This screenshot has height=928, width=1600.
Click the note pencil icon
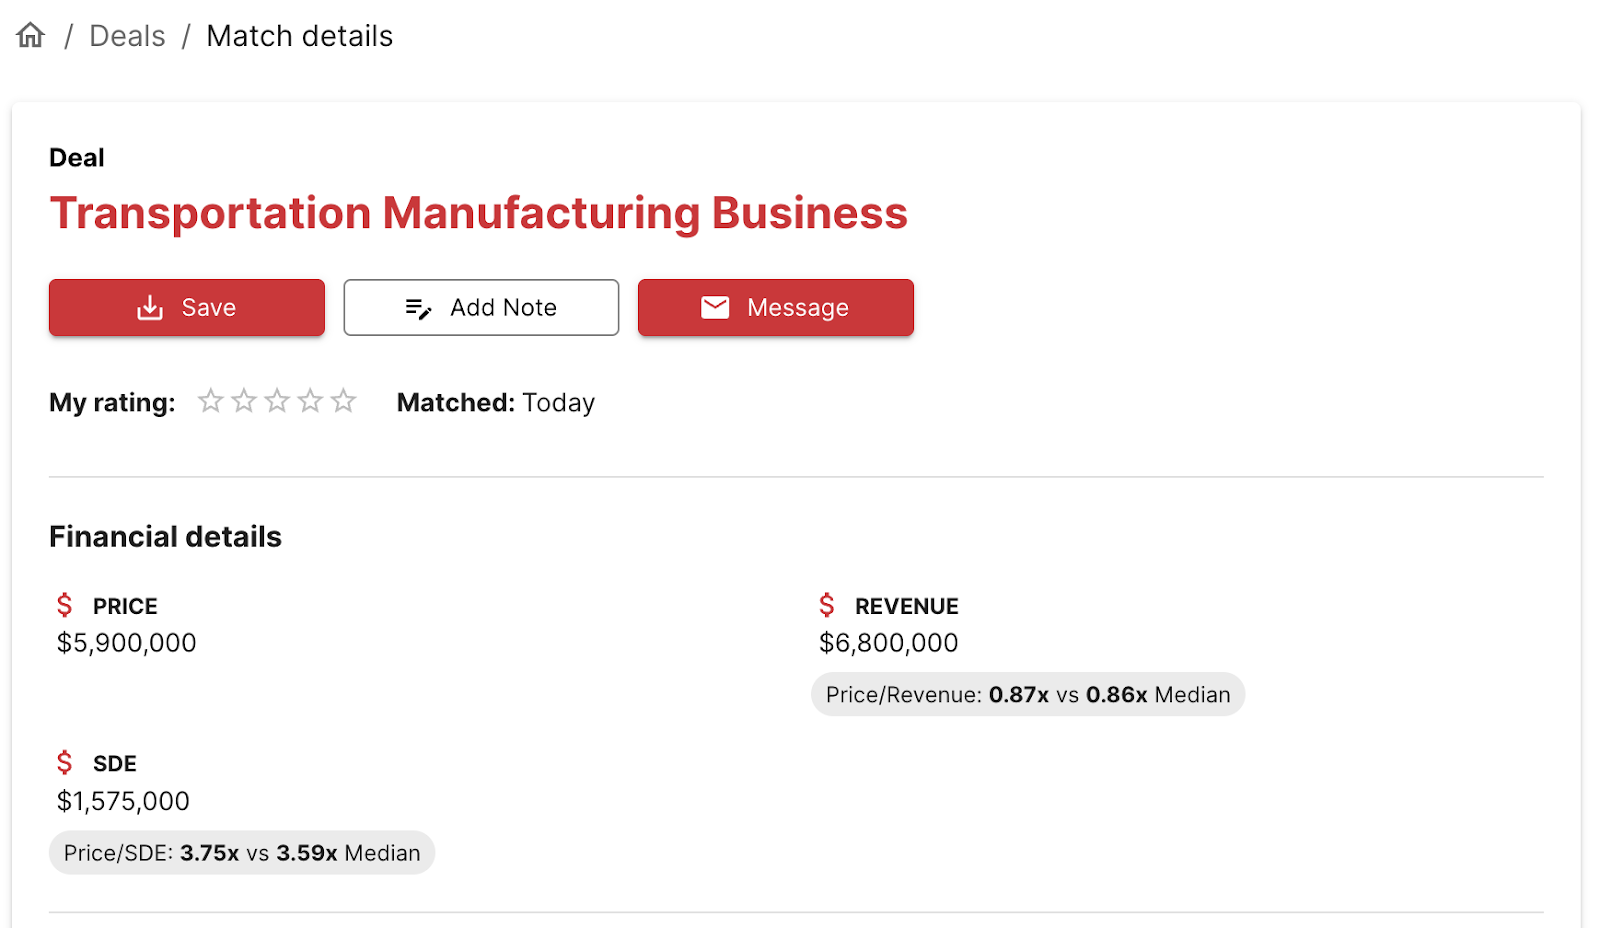pos(418,308)
